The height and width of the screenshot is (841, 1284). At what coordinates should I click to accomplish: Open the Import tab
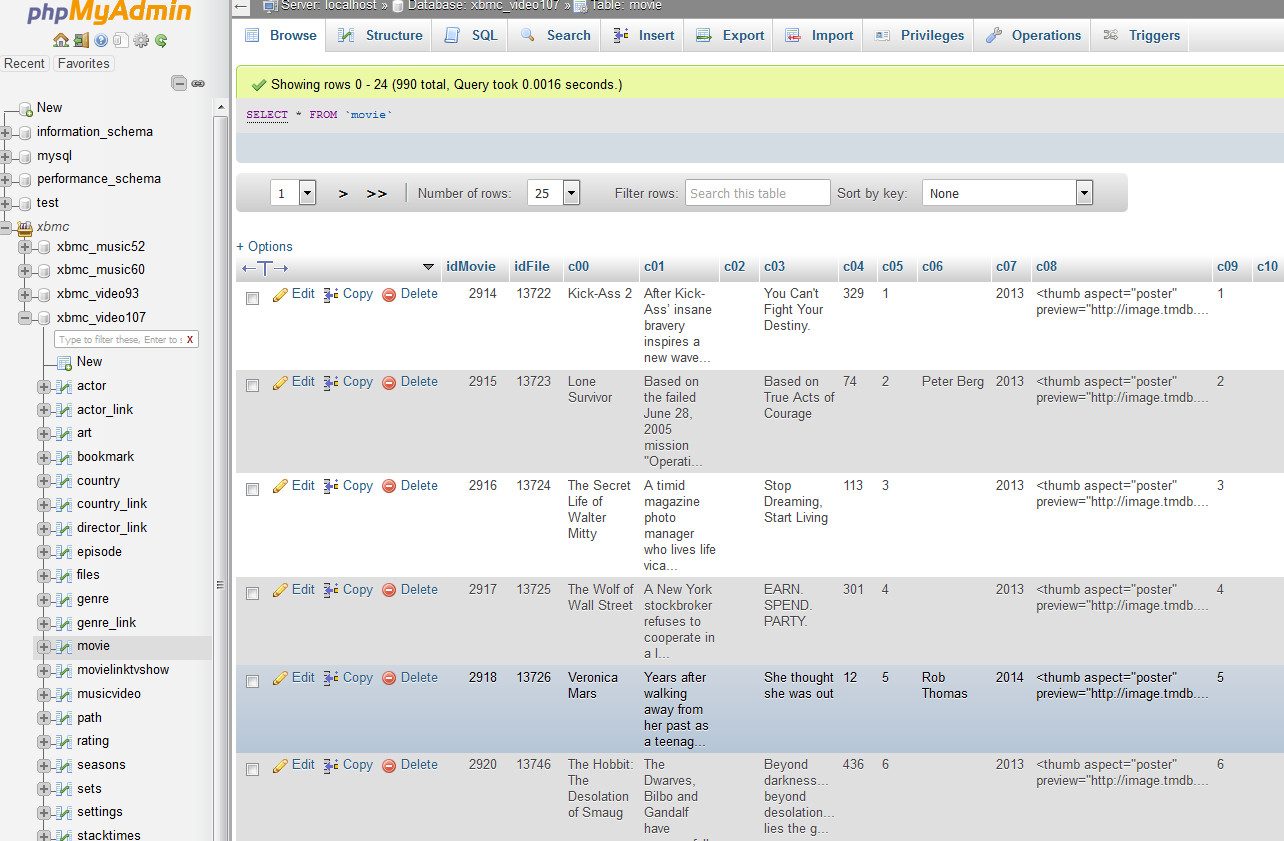pyautogui.click(x=819, y=35)
